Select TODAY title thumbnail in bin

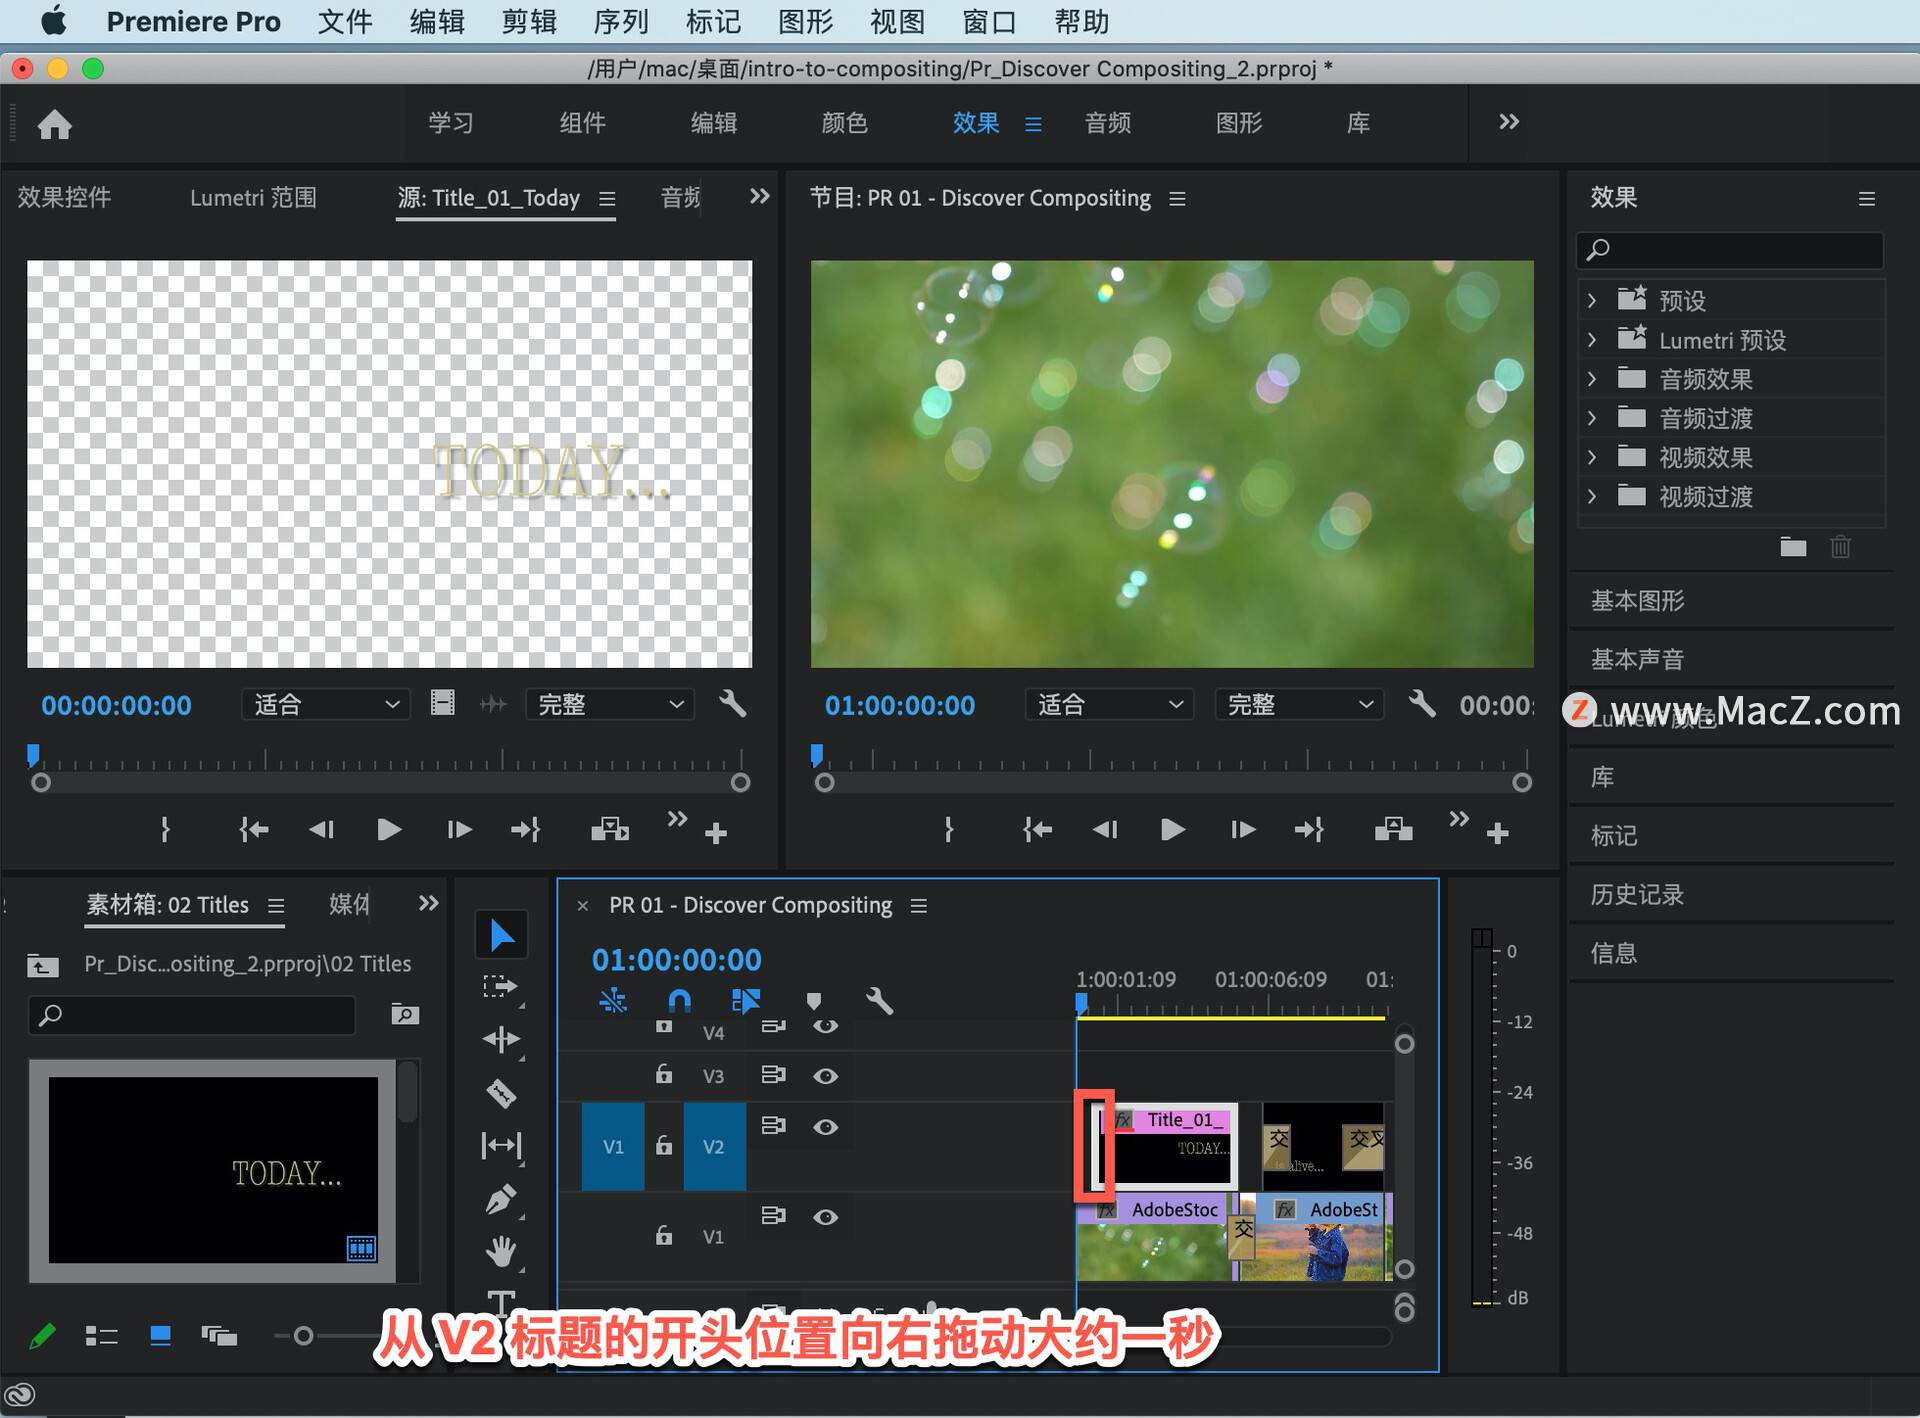click(213, 1171)
